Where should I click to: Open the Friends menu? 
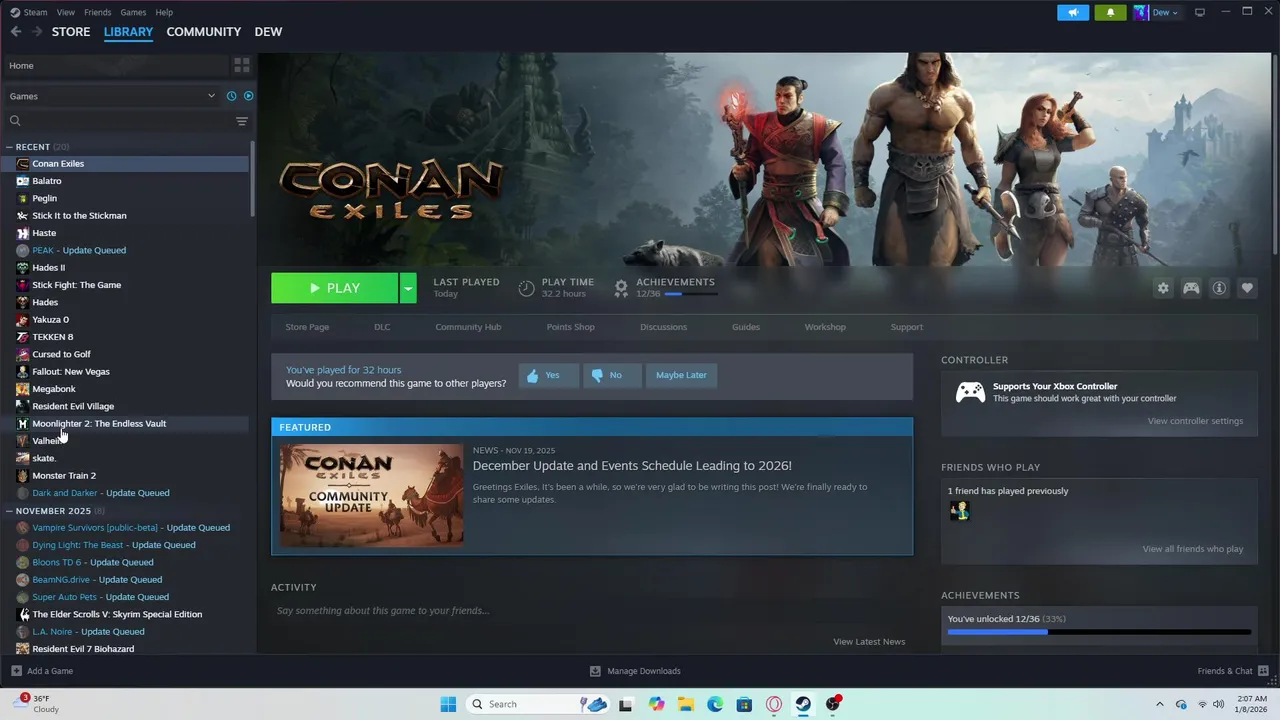tap(98, 12)
